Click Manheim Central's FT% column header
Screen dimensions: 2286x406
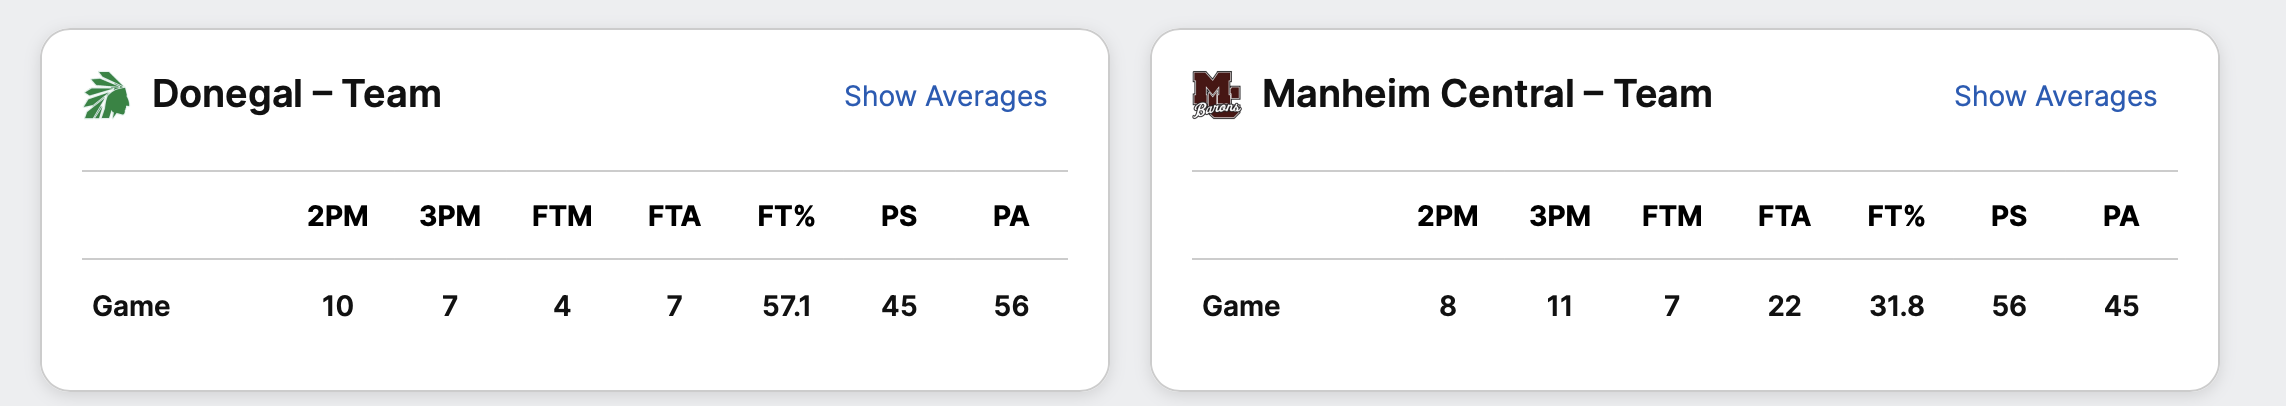pos(1896,216)
